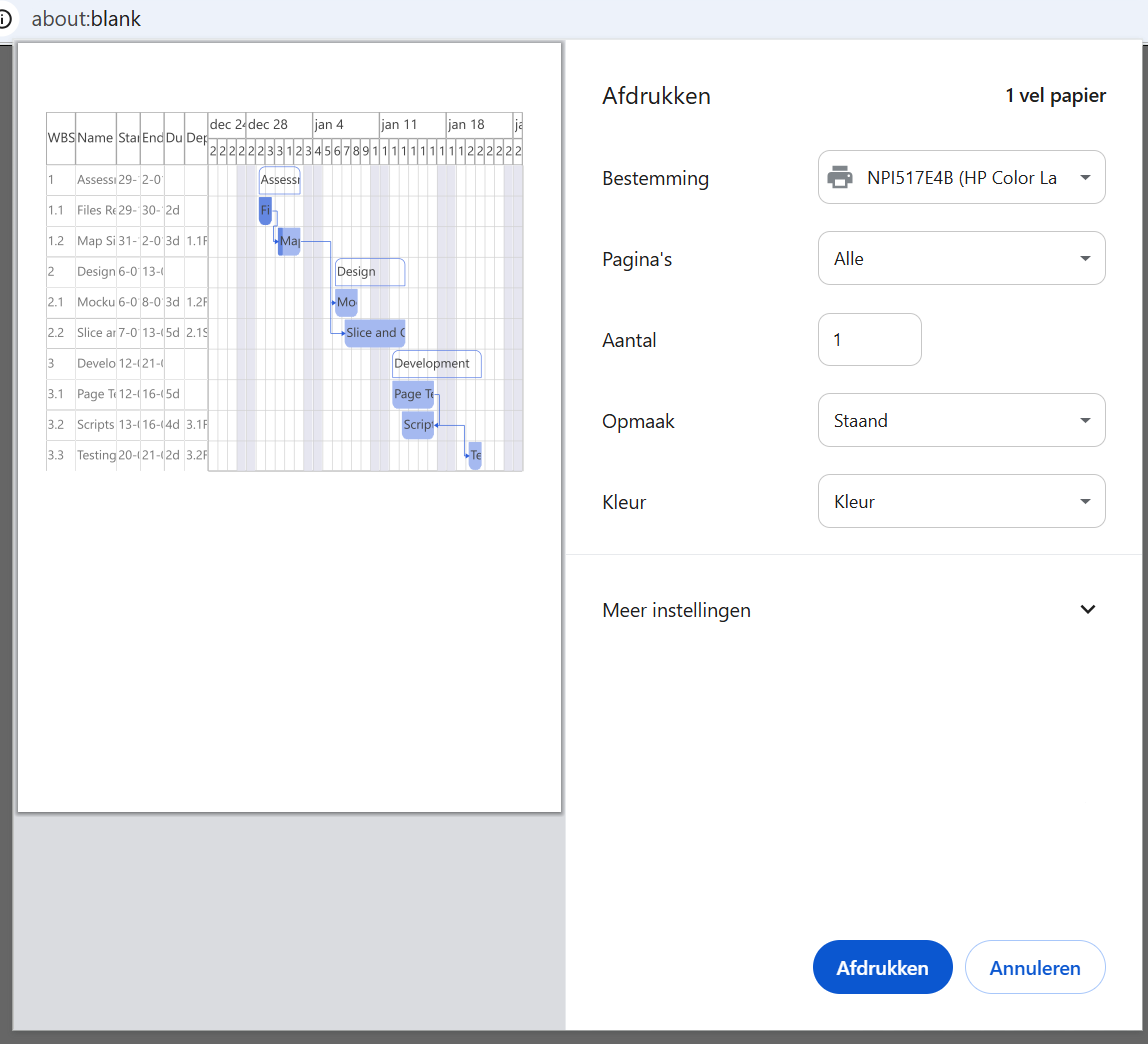The width and height of the screenshot is (1148, 1044).
Task: Click the Page Te task bar in the Gantt chart
Action: pyautogui.click(x=412, y=394)
